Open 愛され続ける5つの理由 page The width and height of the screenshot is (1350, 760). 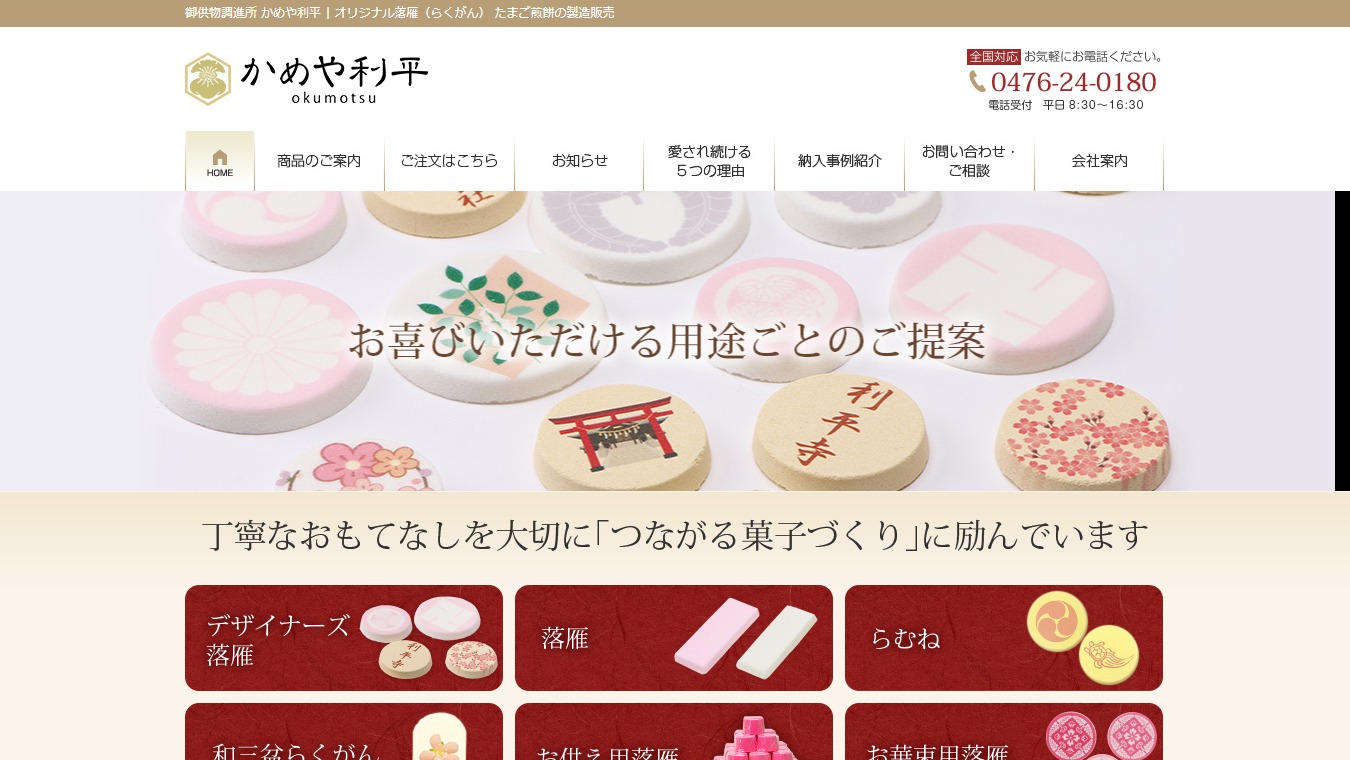(x=709, y=161)
